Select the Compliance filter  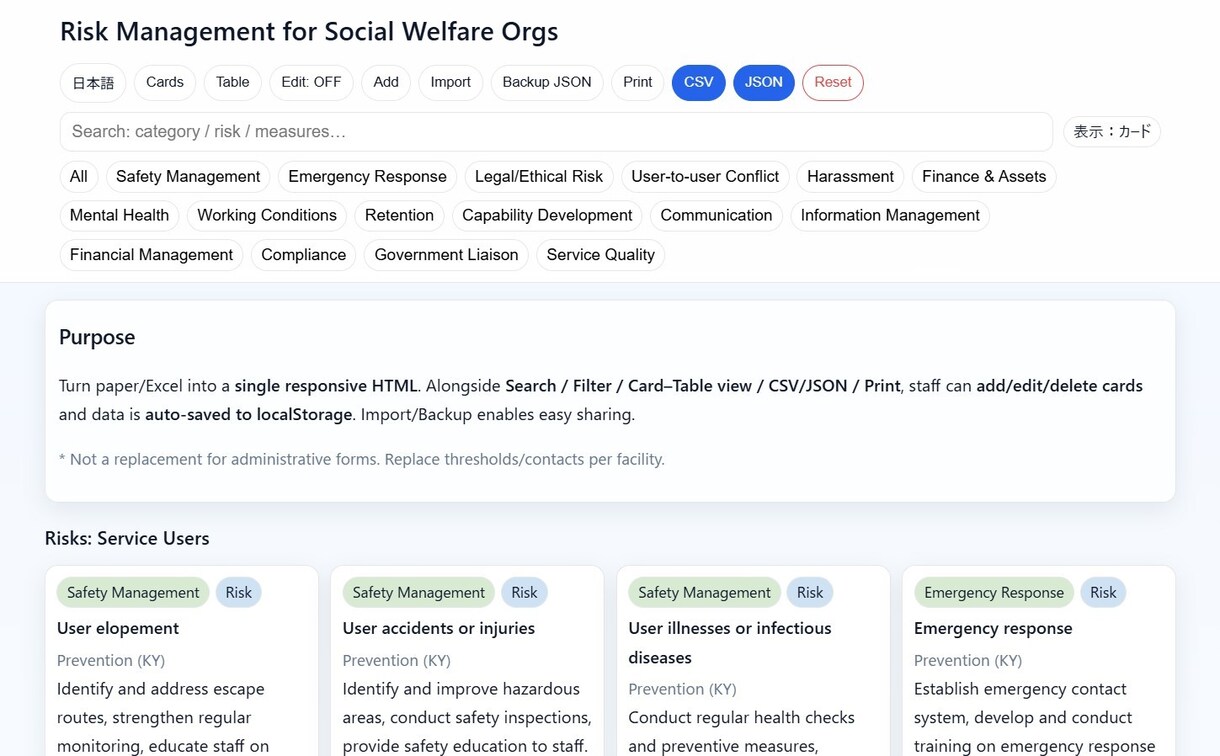pos(303,255)
